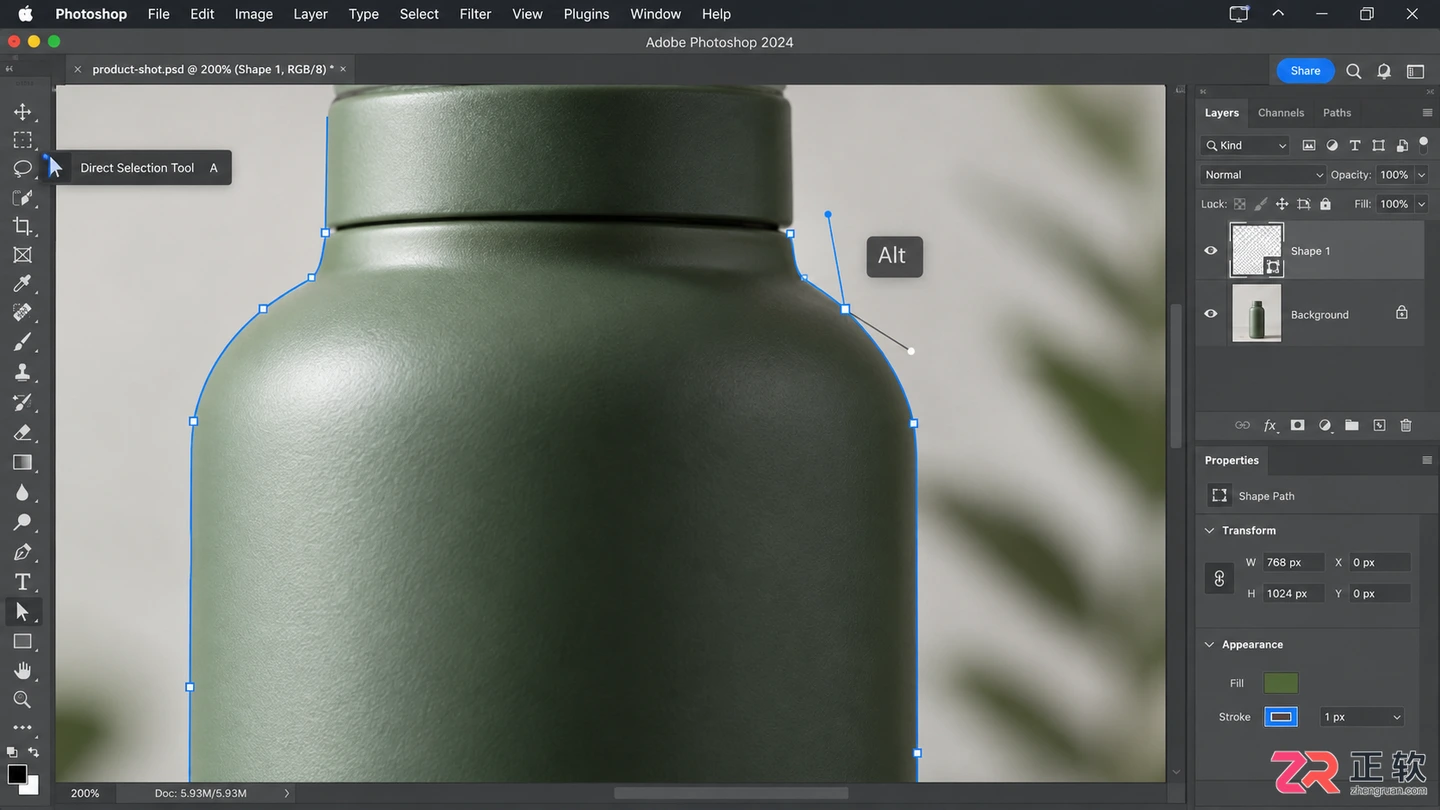
Task: Select the Zoom tool
Action: (22, 699)
